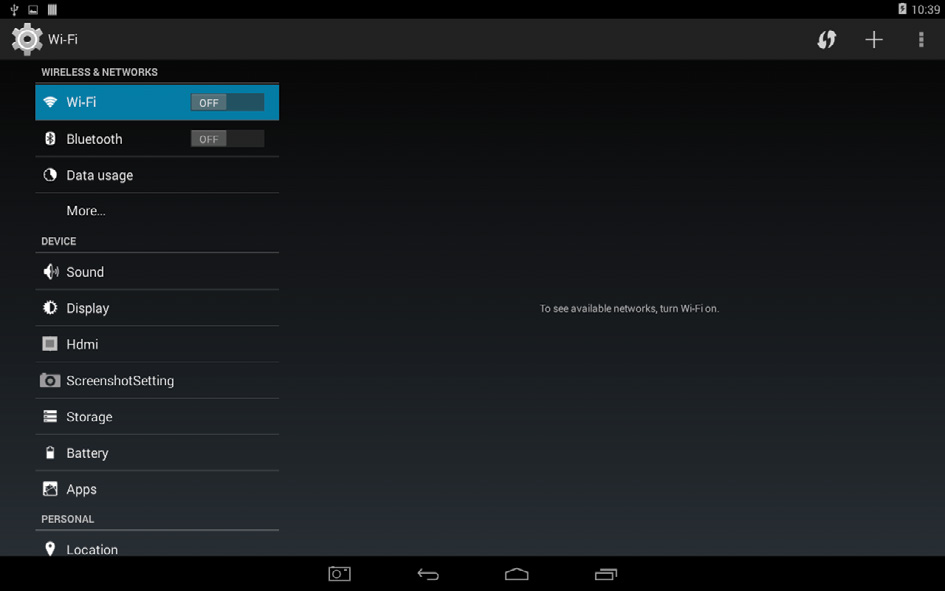Tap the WPS push button sync icon
This screenshot has height=591, width=945.
[826, 40]
